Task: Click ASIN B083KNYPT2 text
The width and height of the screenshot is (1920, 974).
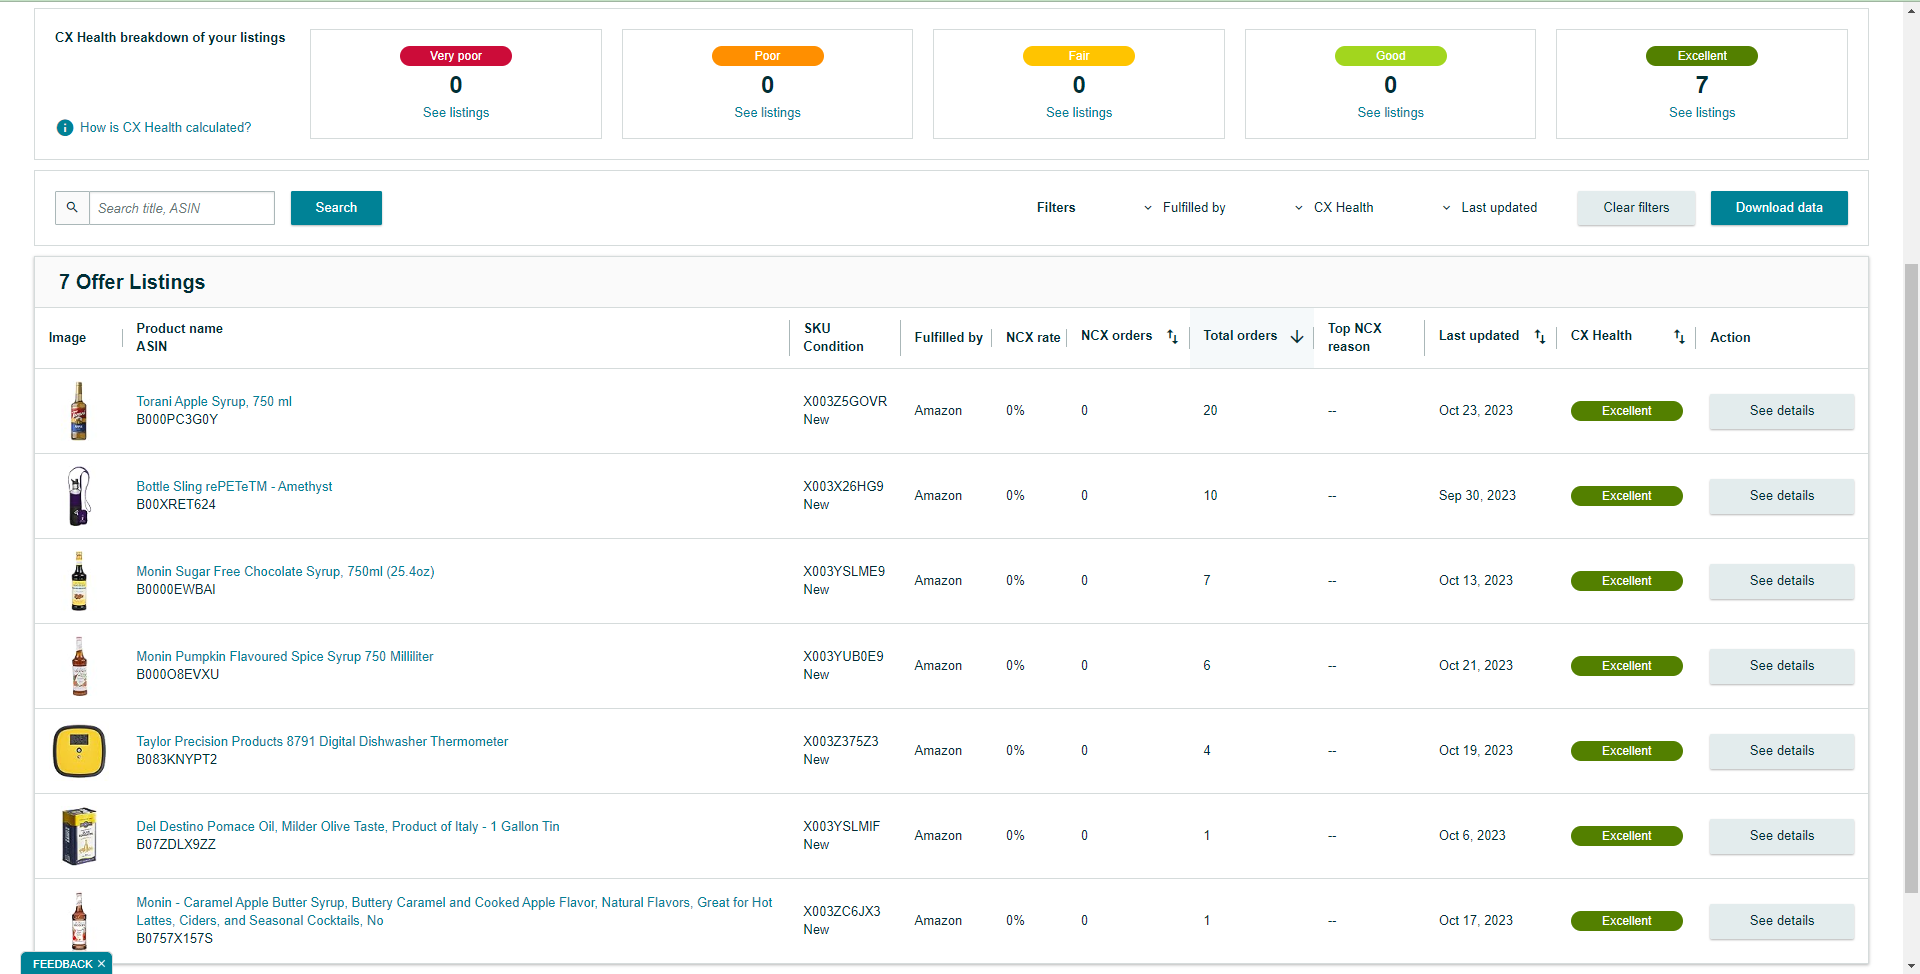Action: click(177, 760)
